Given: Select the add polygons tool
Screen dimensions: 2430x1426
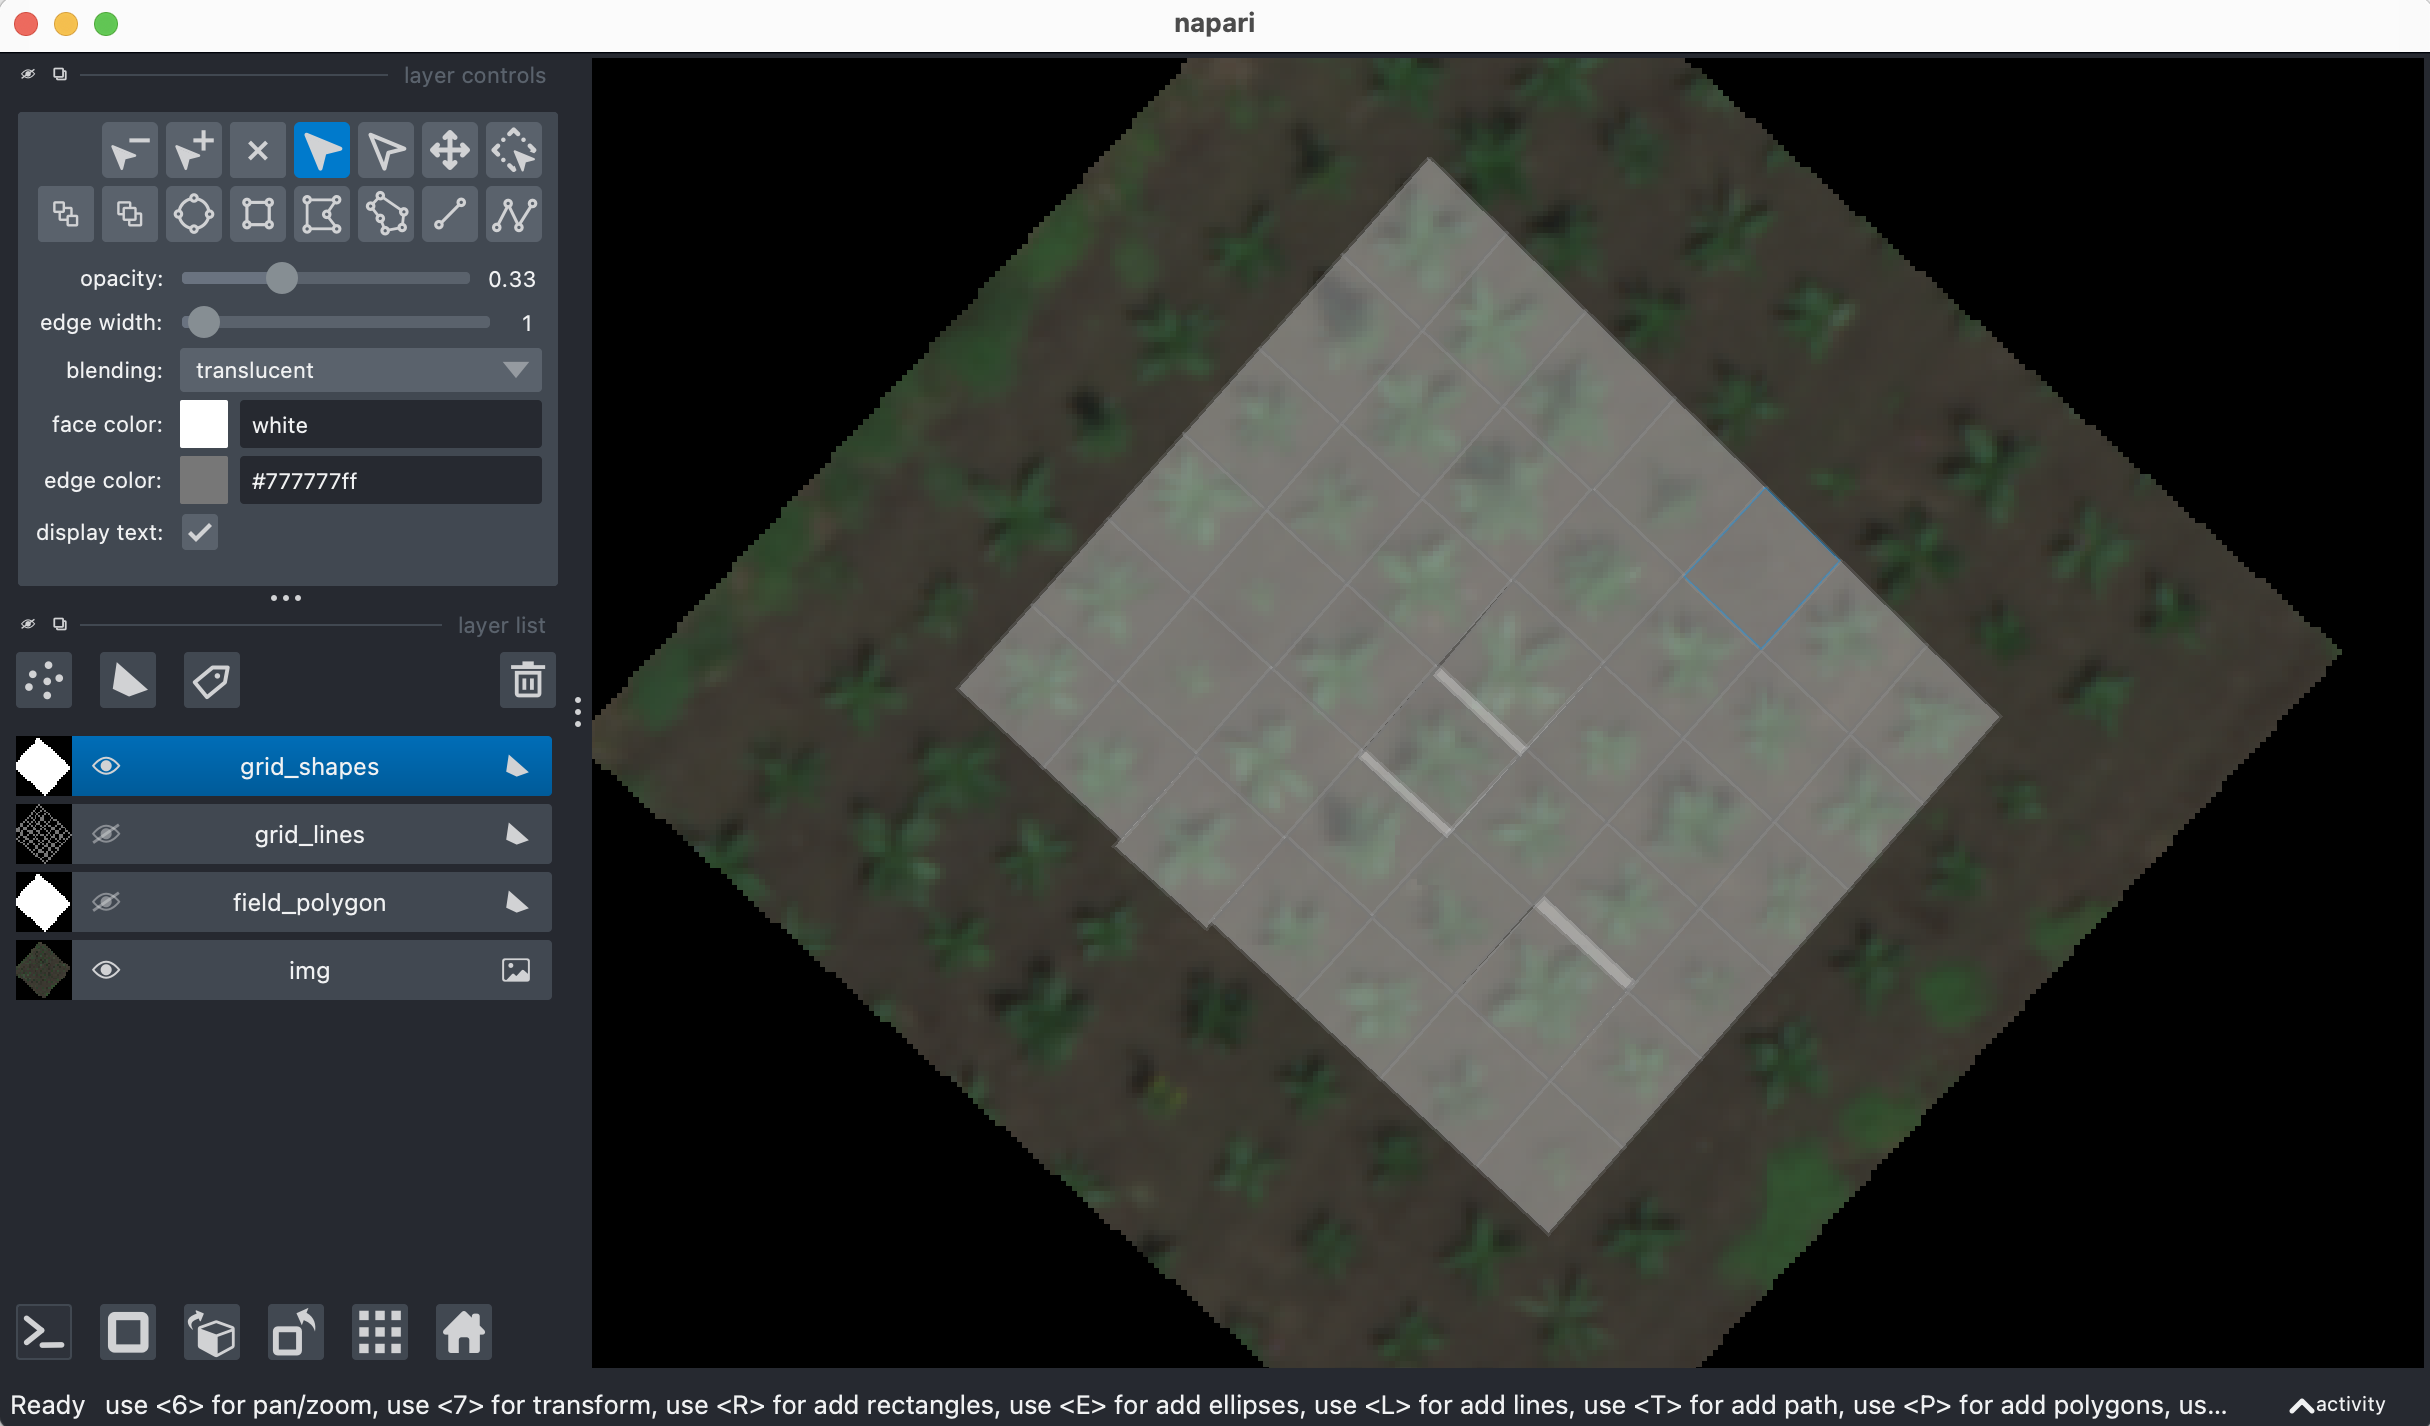Looking at the screenshot, I should tap(321, 214).
